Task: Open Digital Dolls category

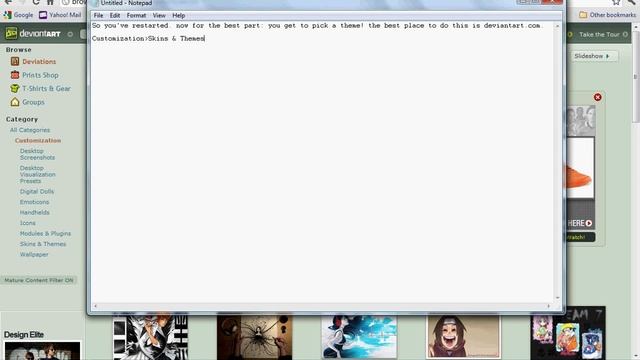Action: tap(37, 191)
